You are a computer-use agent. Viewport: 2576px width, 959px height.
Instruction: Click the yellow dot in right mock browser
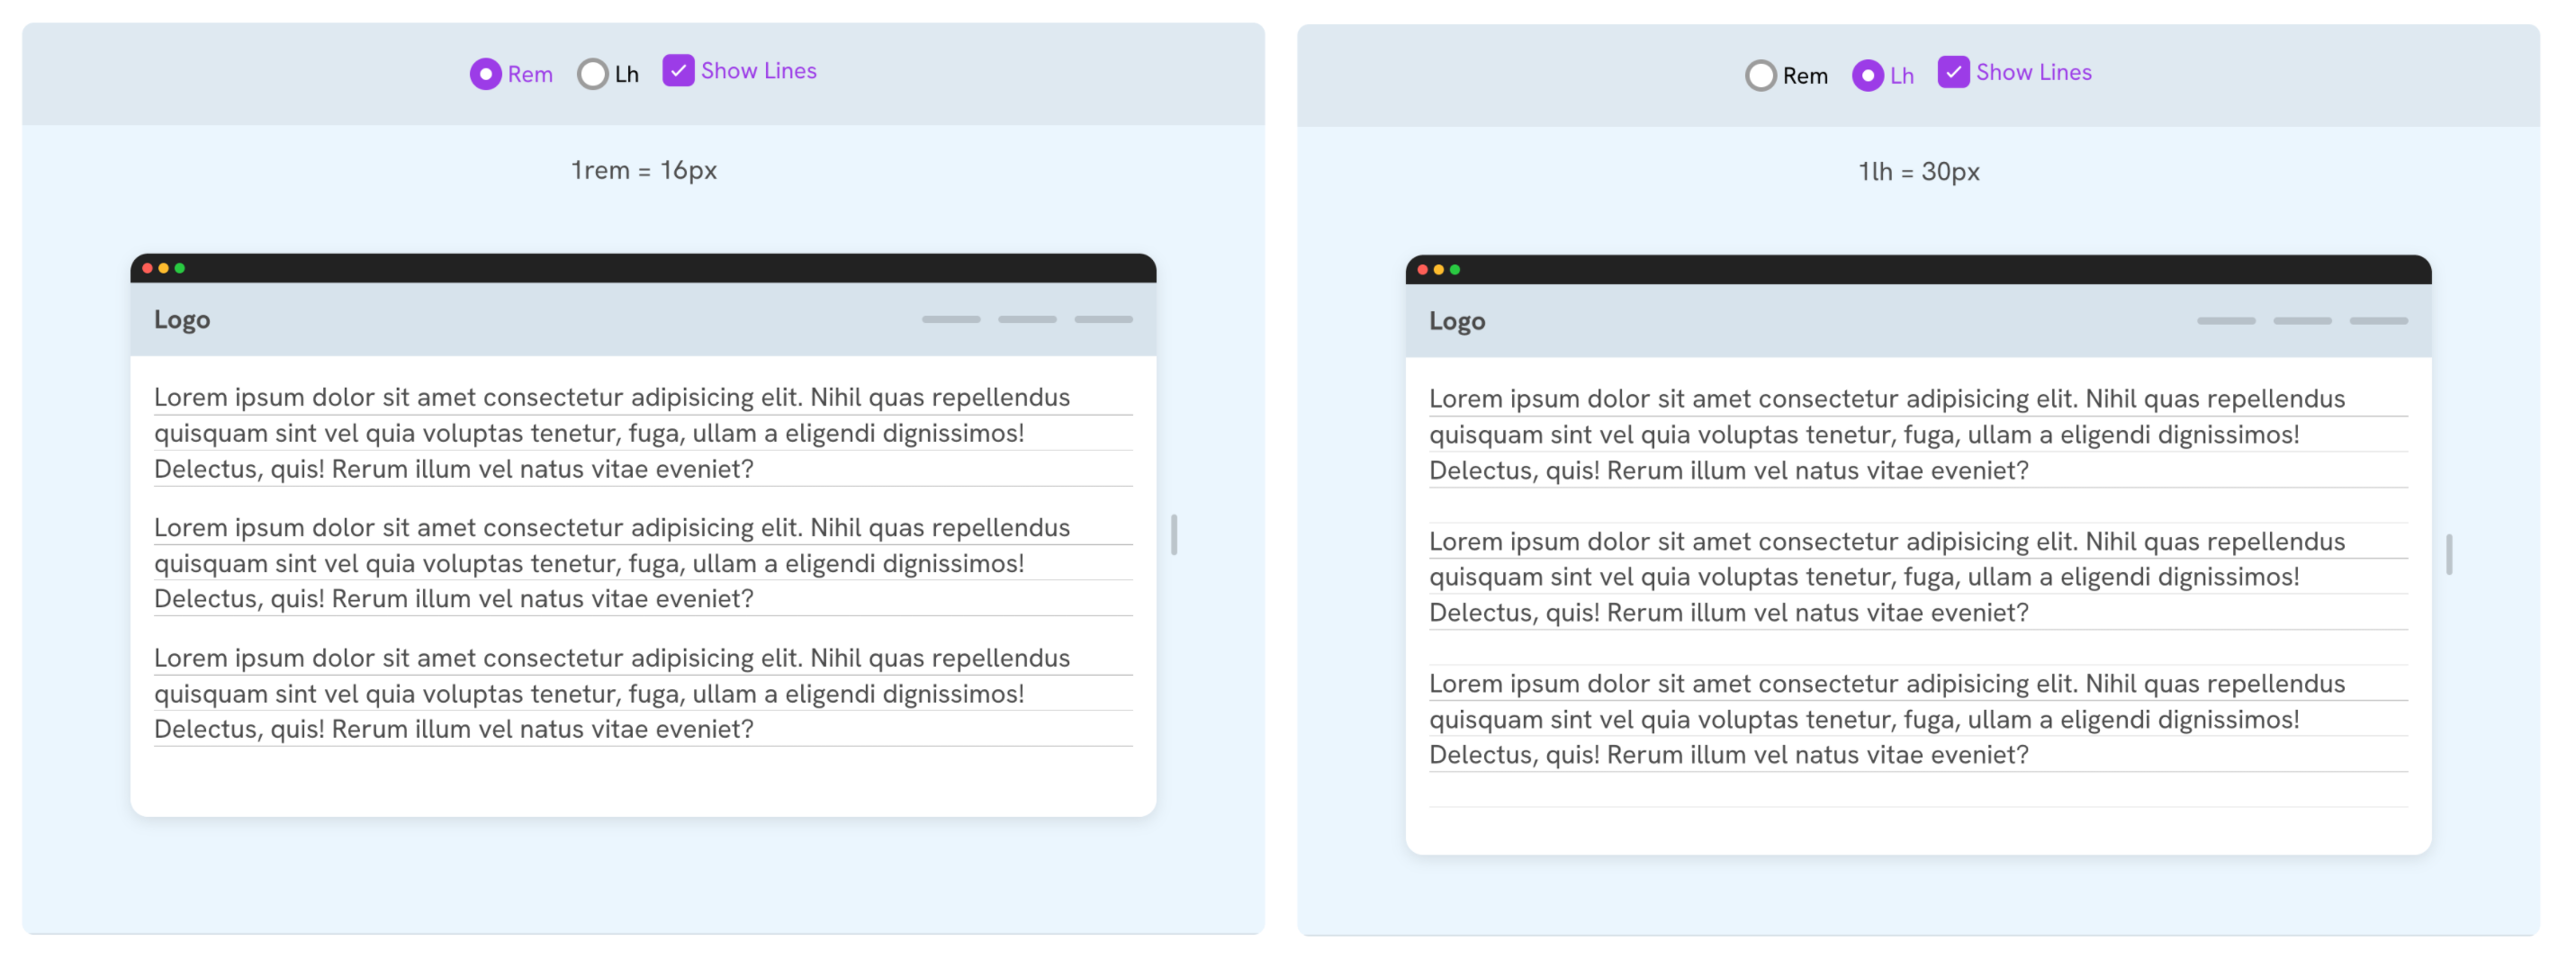click(x=1438, y=270)
